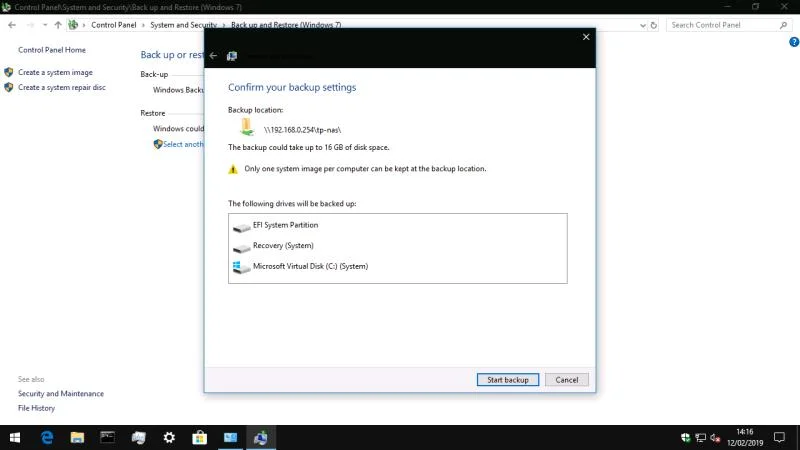Open Control Panel help icon
This screenshot has width=800, height=450.
794,42
